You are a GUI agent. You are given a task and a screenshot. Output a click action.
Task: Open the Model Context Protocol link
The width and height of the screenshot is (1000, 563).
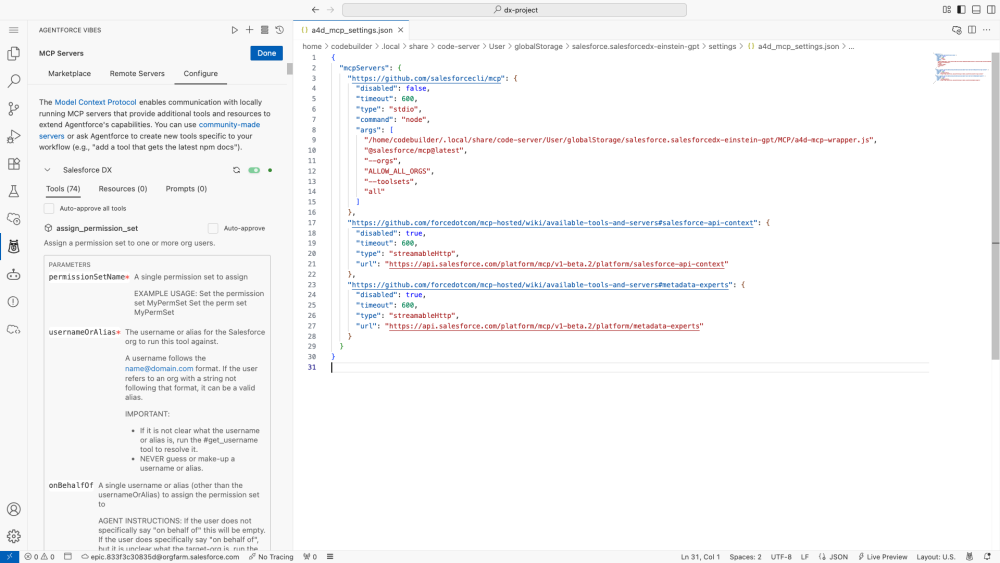[x=96, y=102]
